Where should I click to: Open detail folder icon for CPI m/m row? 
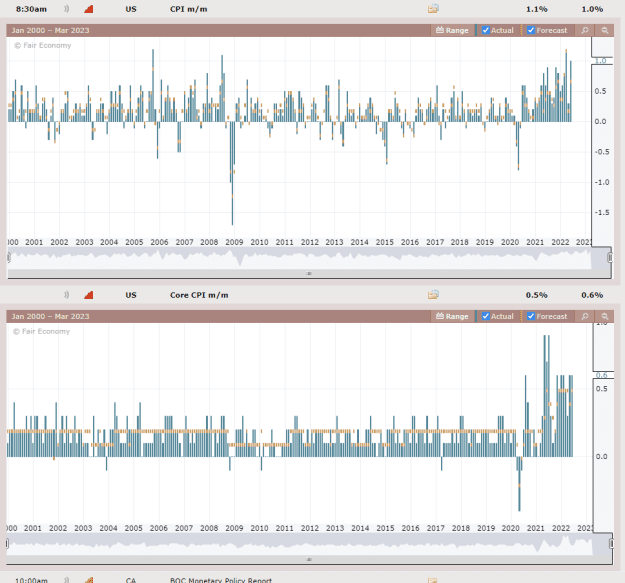tap(433, 9)
